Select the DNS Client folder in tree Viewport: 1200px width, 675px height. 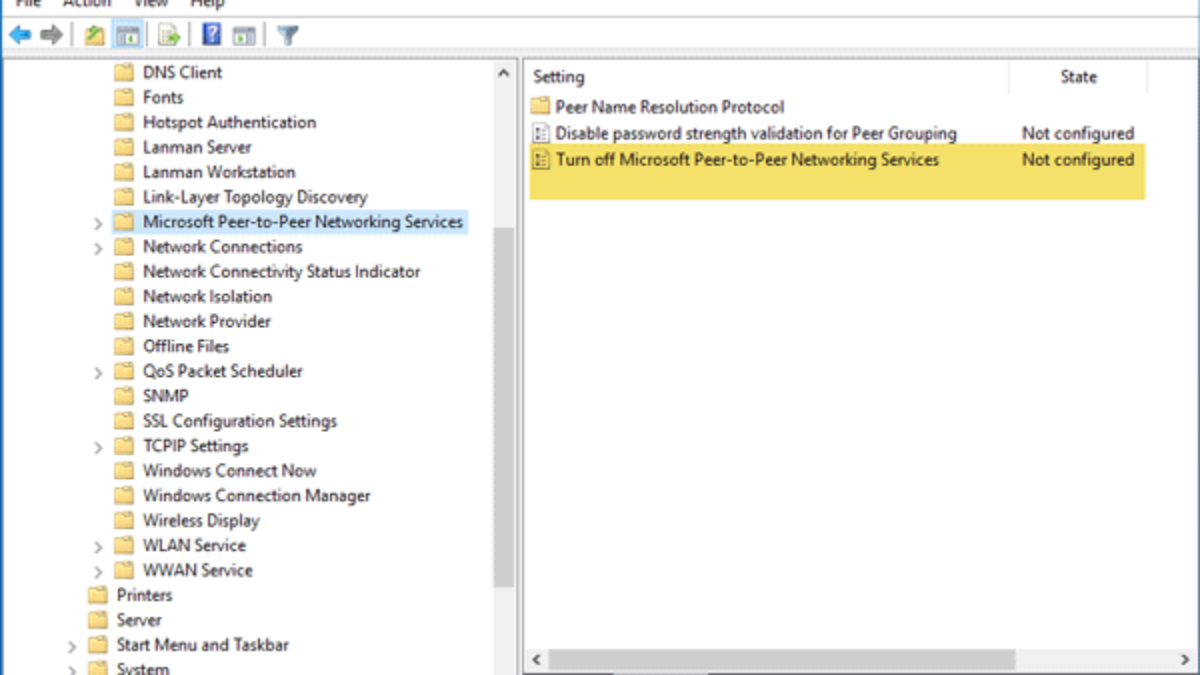[182, 73]
